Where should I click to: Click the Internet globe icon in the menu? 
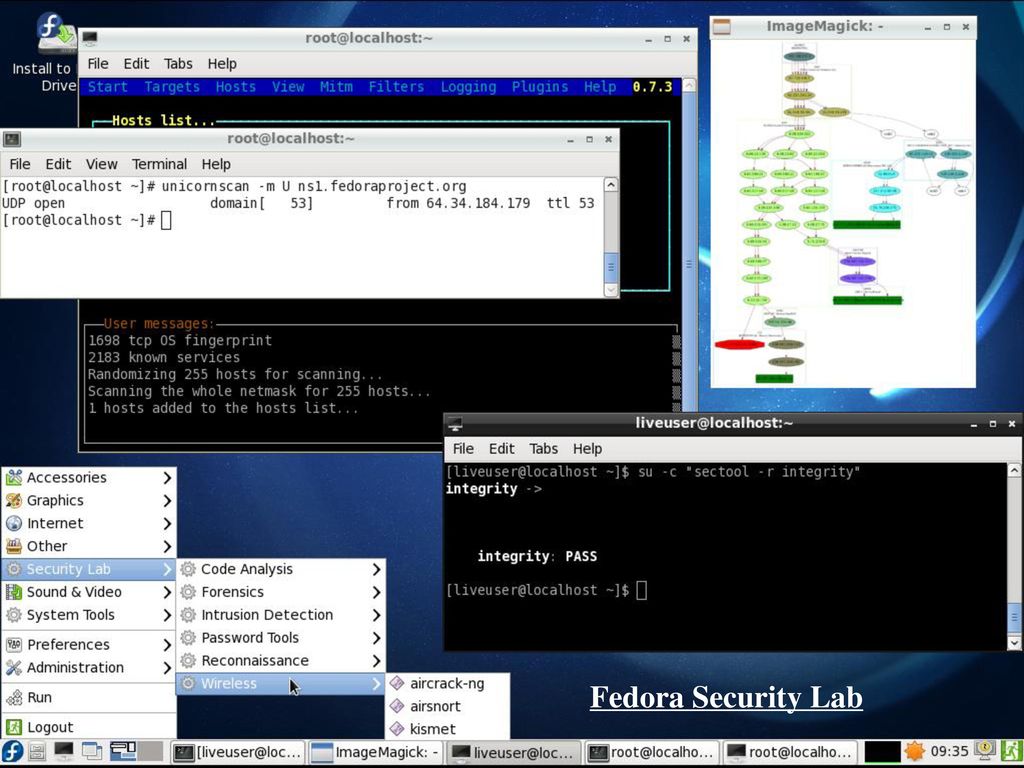tap(14, 523)
